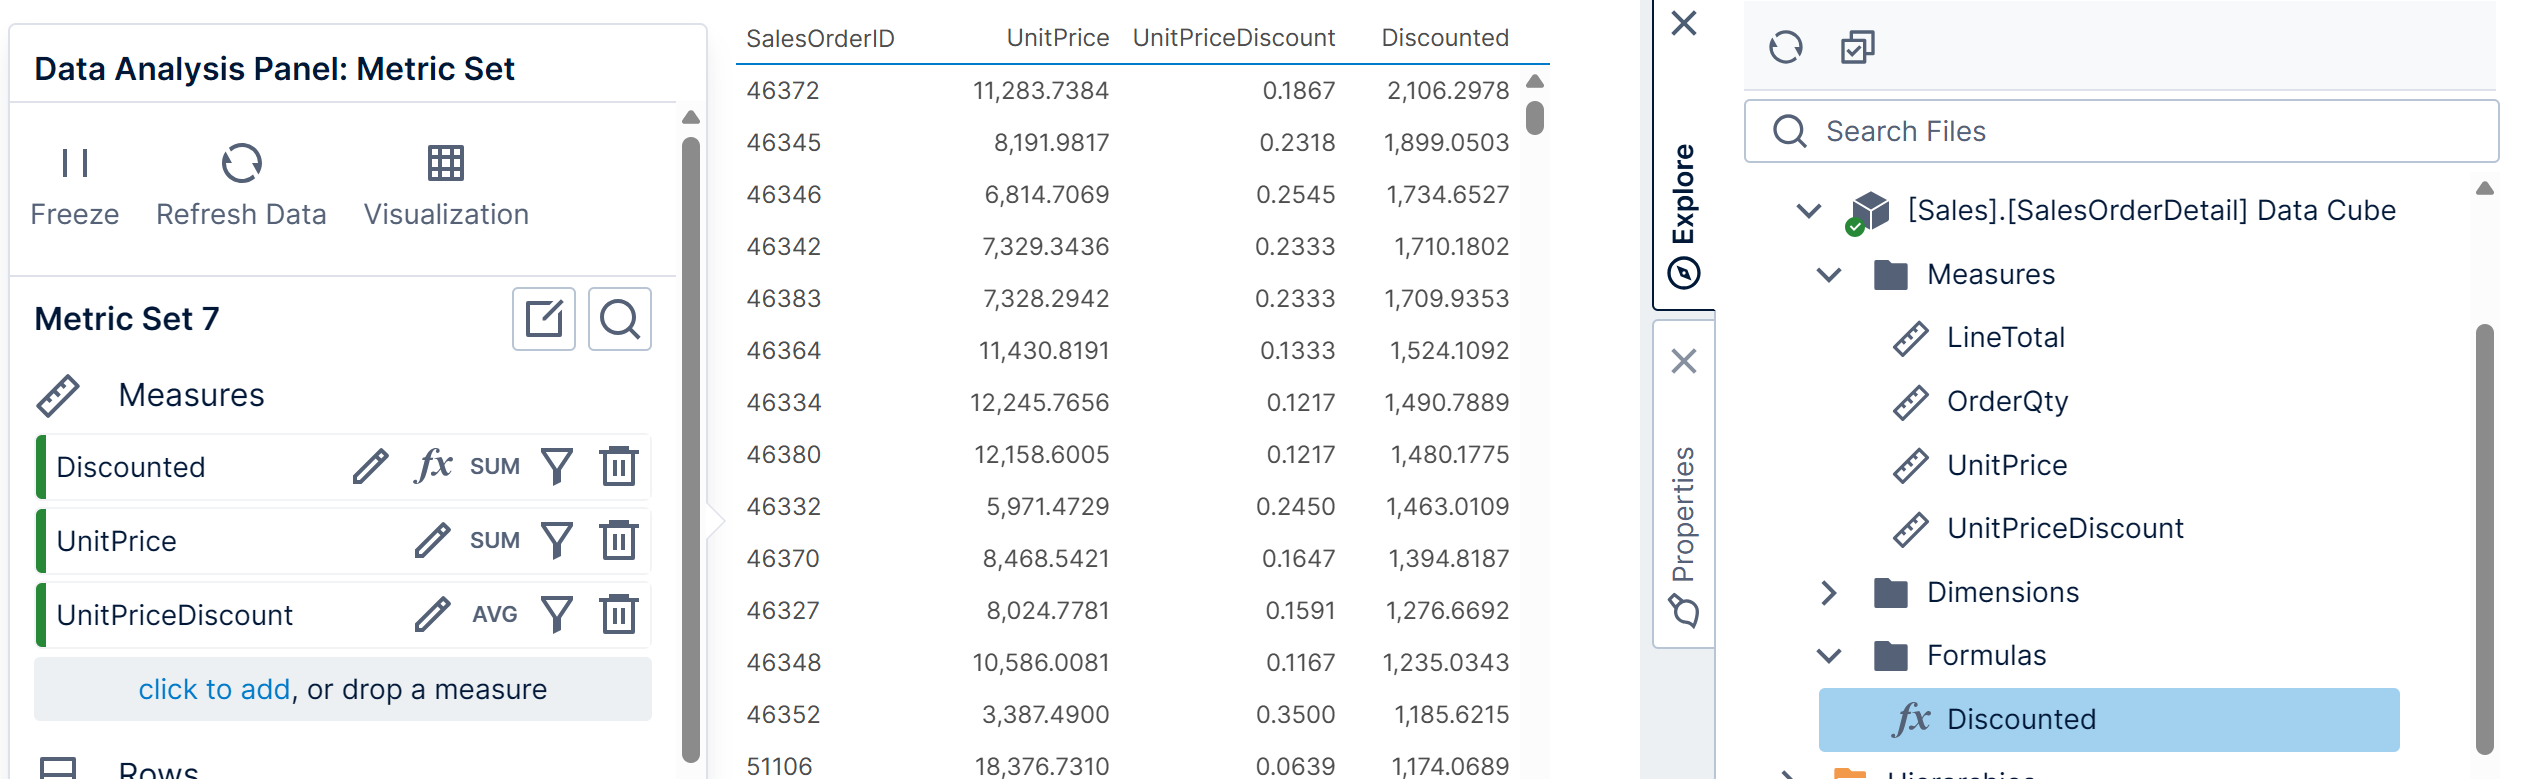Expand the Dimensions folder
The image size is (2521, 779).
click(1829, 592)
